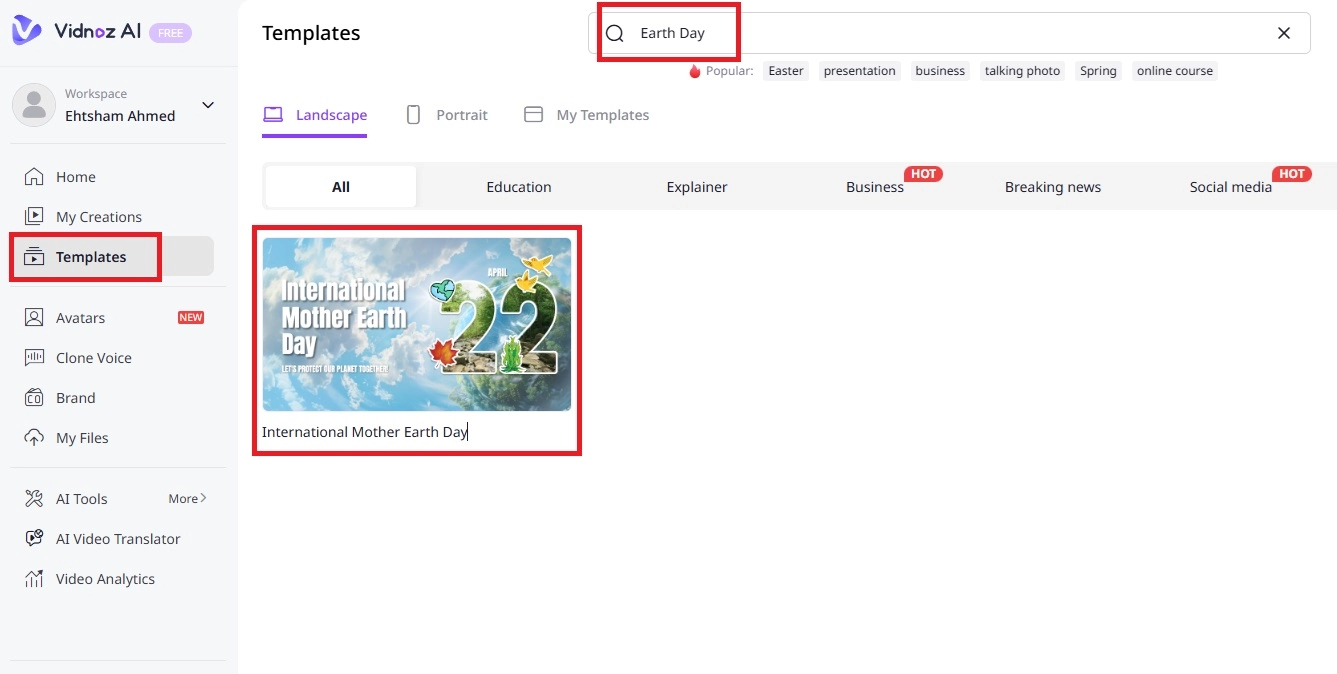Select the AI Video Translator icon
Viewport: 1337px width, 674px height.
pos(35,538)
